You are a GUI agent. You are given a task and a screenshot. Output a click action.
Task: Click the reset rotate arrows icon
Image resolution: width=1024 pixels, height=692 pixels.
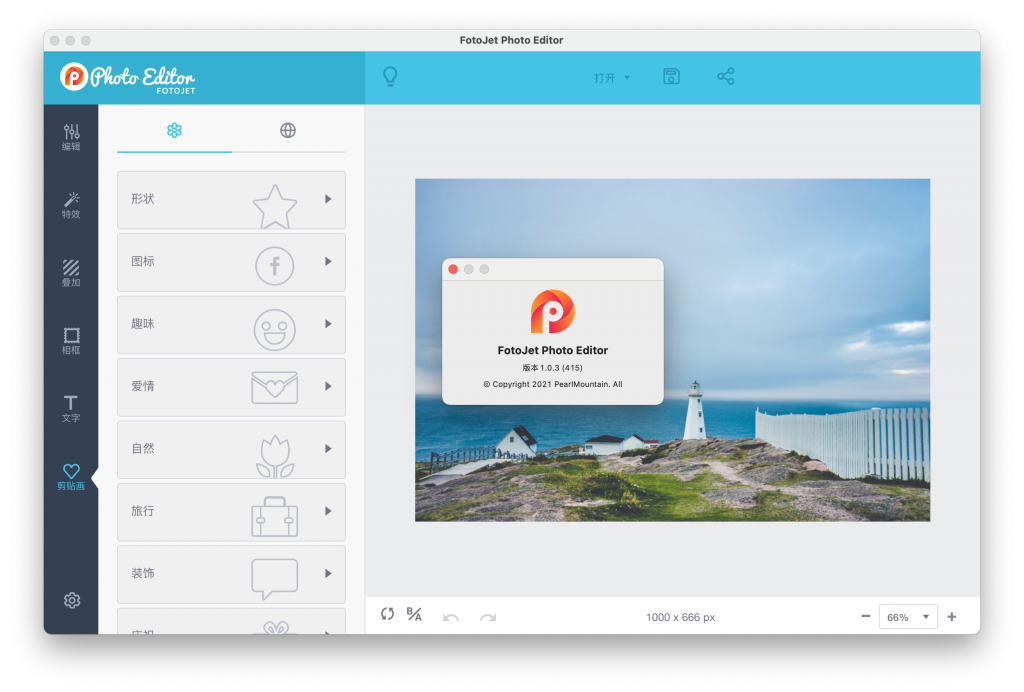387,614
